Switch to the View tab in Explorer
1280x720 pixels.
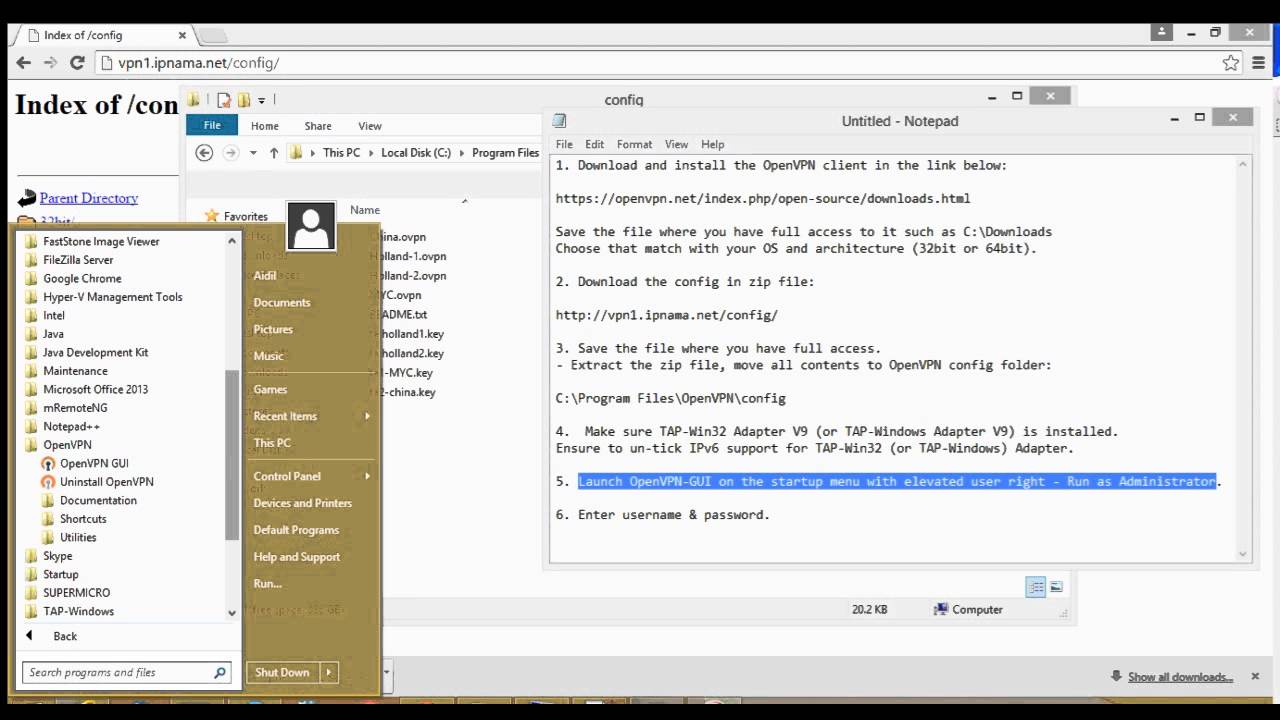[370, 126]
